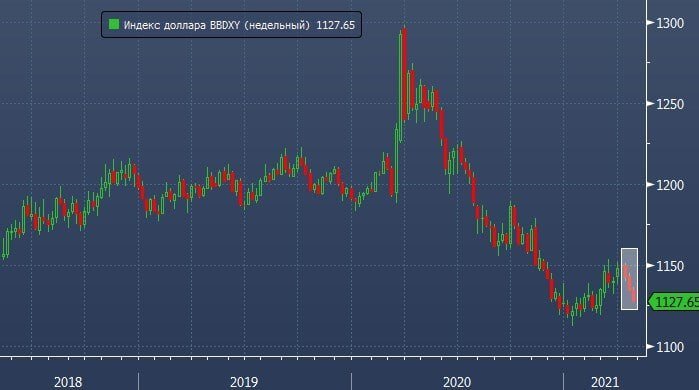Click the green legend square for BBDXY
699x390 pixels.
point(114,24)
